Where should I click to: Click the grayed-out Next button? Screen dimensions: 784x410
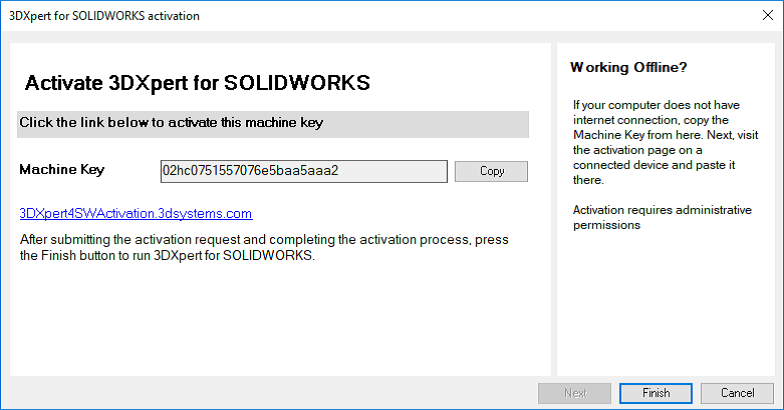tap(574, 393)
